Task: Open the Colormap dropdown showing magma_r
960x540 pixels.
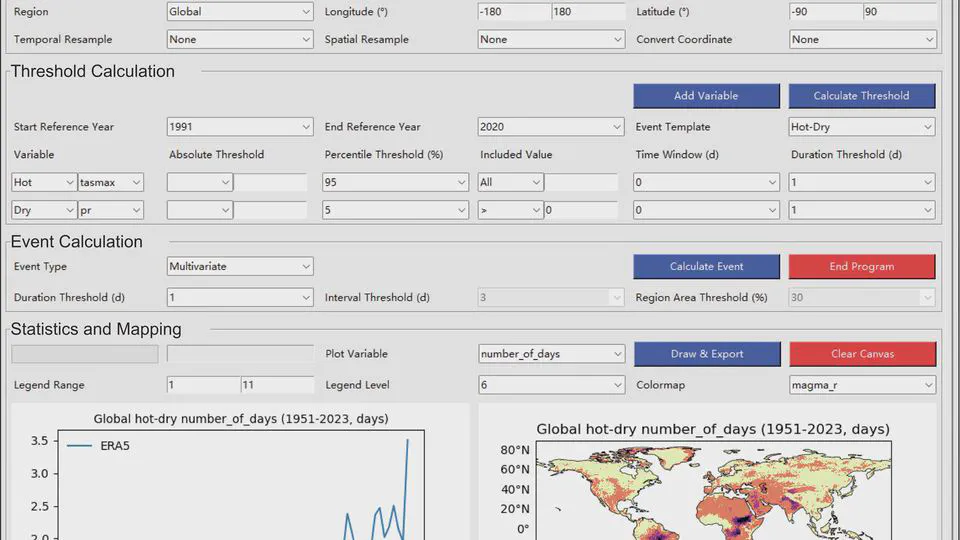Action: pos(862,385)
